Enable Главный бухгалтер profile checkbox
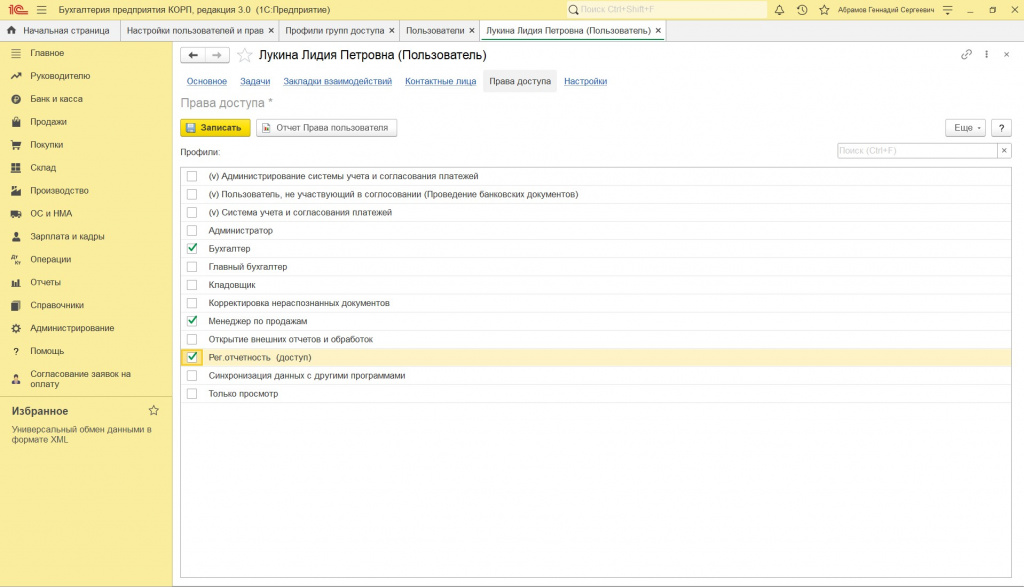Screen dimensions: 1024x587 (191, 266)
